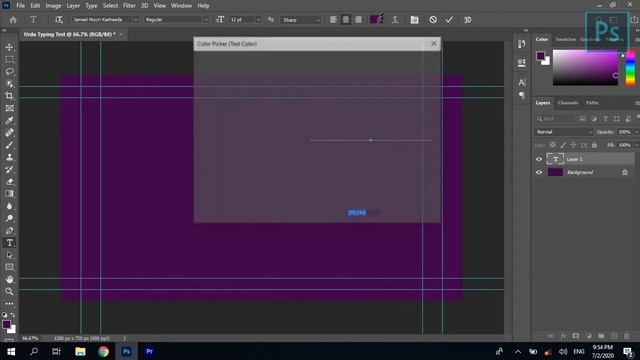
Task: Select the Eyedropper tool
Action: (9, 121)
